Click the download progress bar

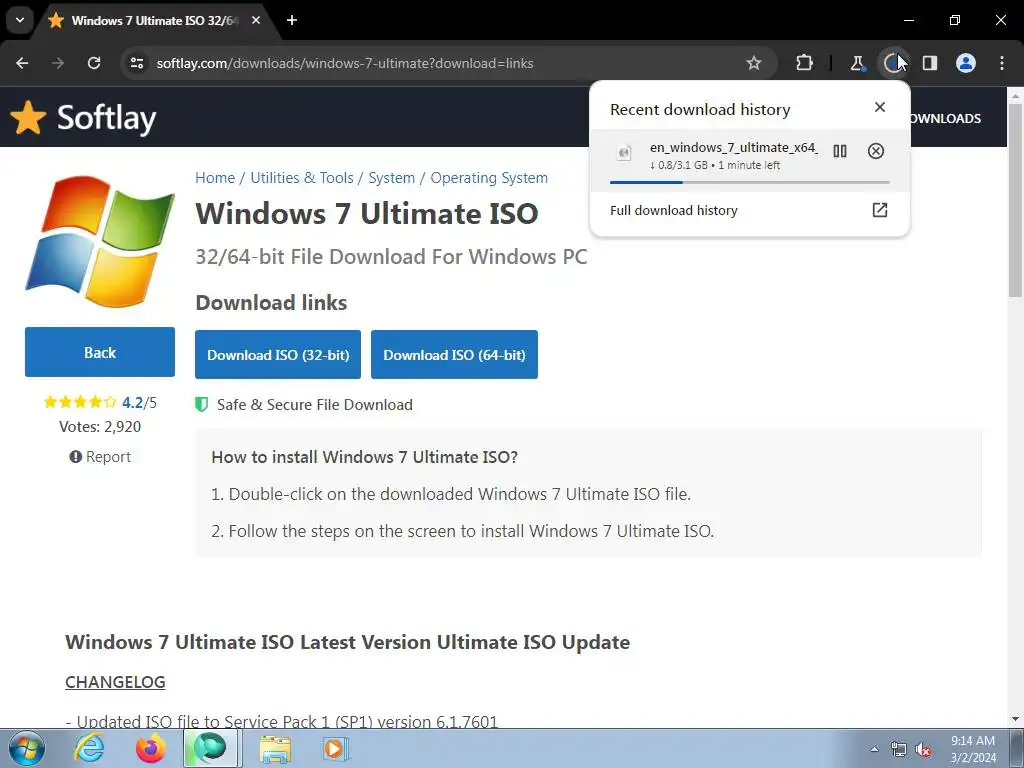(750, 182)
